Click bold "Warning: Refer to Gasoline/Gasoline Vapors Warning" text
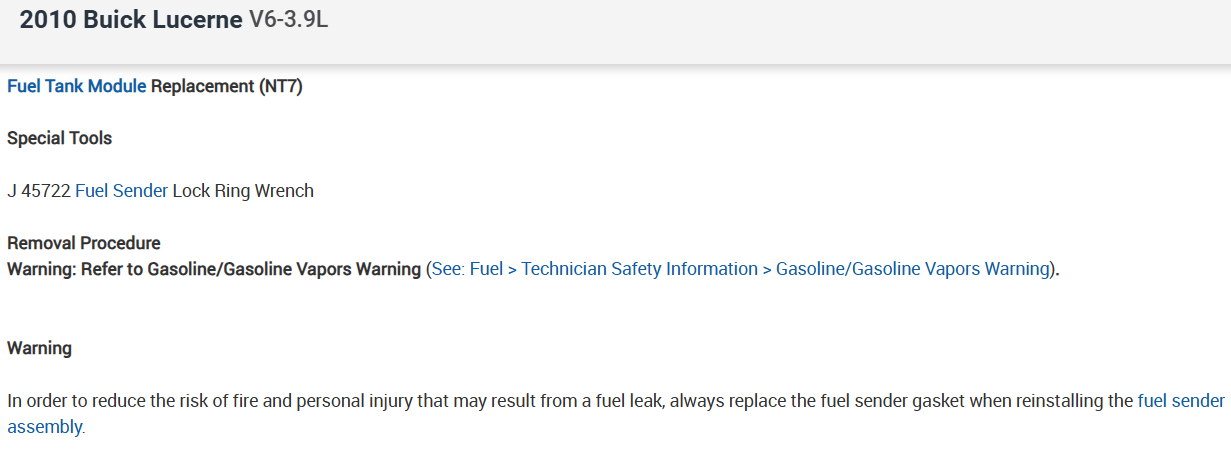This screenshot has height=466, width=1231. click(x=214, y=269)
